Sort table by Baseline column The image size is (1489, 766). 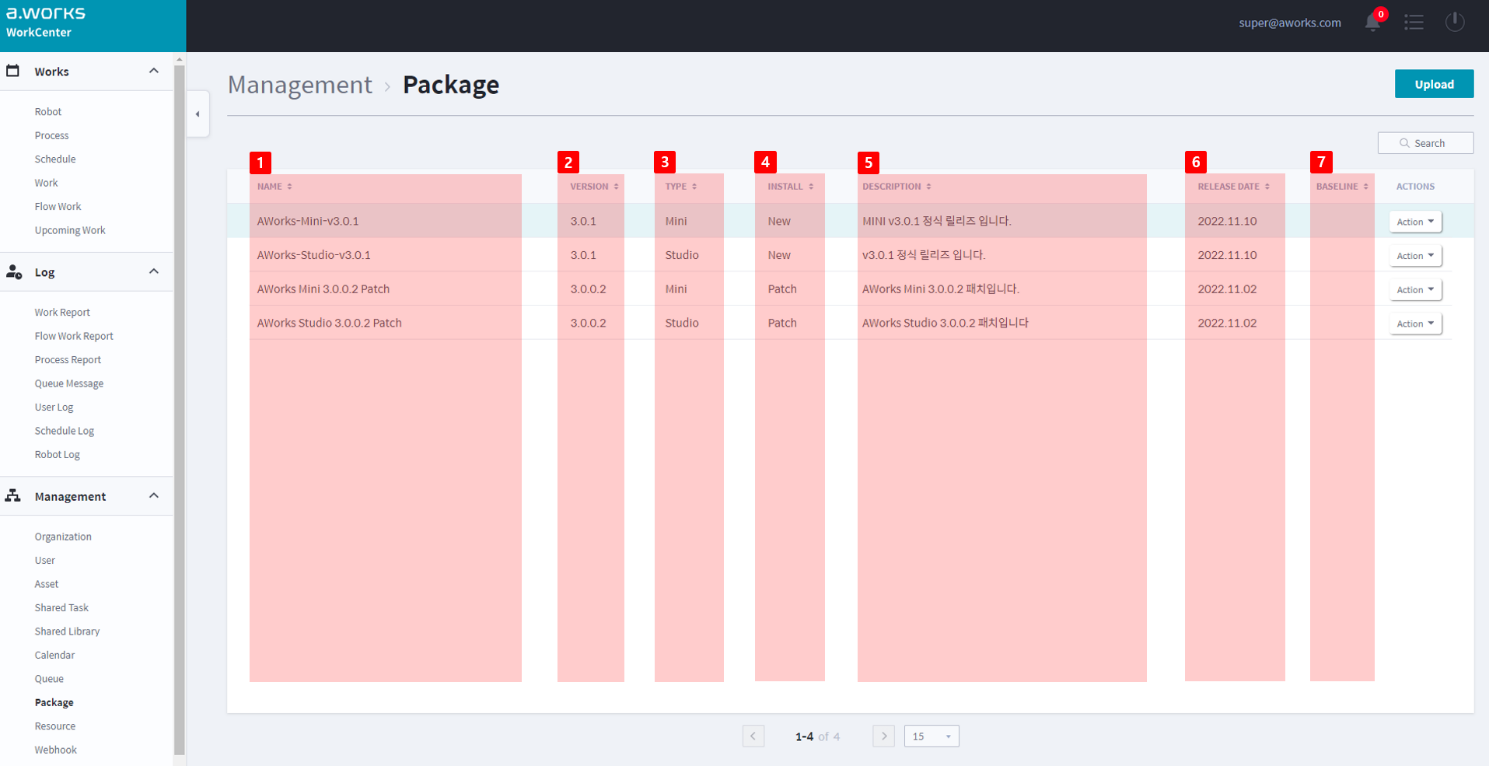(1342, 187)
